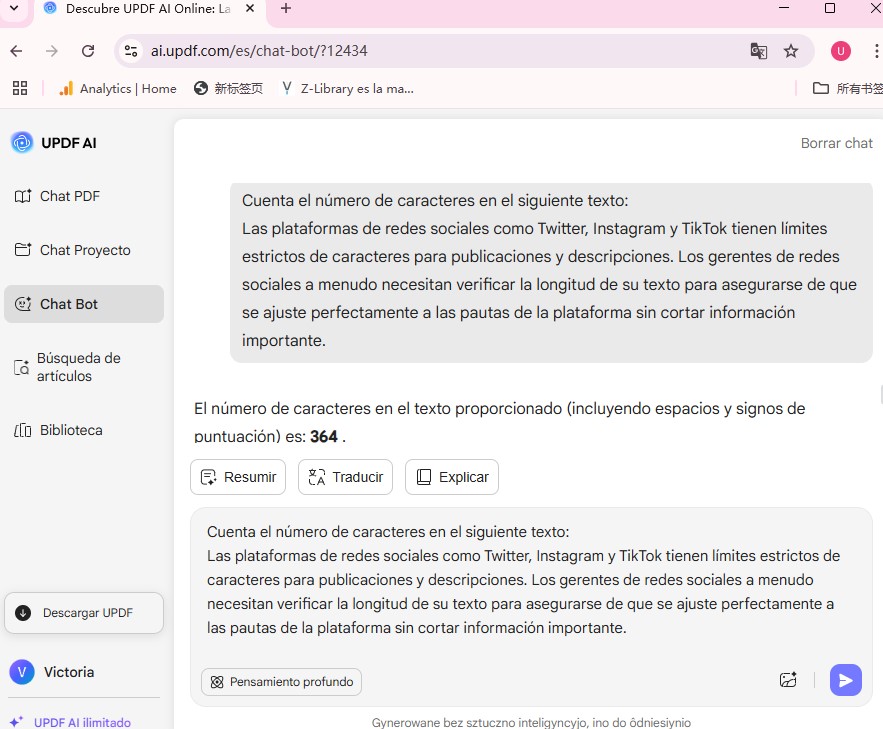Click the Chat Proyecto folder icon
The height and width of the screenshot is (729, 883).
(23, 249)
